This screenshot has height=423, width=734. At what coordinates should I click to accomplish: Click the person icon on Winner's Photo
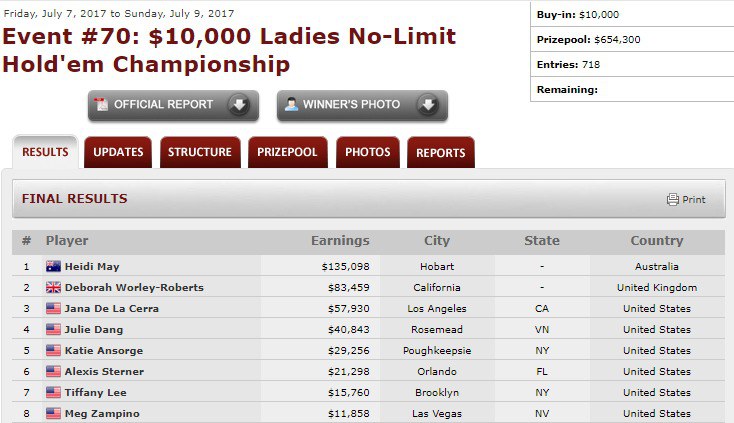(291, 104)
